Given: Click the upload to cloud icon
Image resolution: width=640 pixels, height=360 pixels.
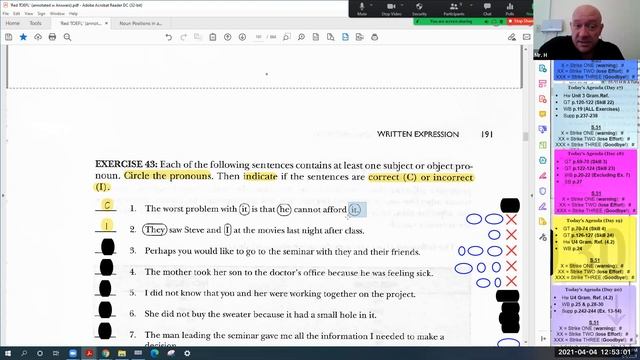Looking at the screenshot, I should [38, 37].
